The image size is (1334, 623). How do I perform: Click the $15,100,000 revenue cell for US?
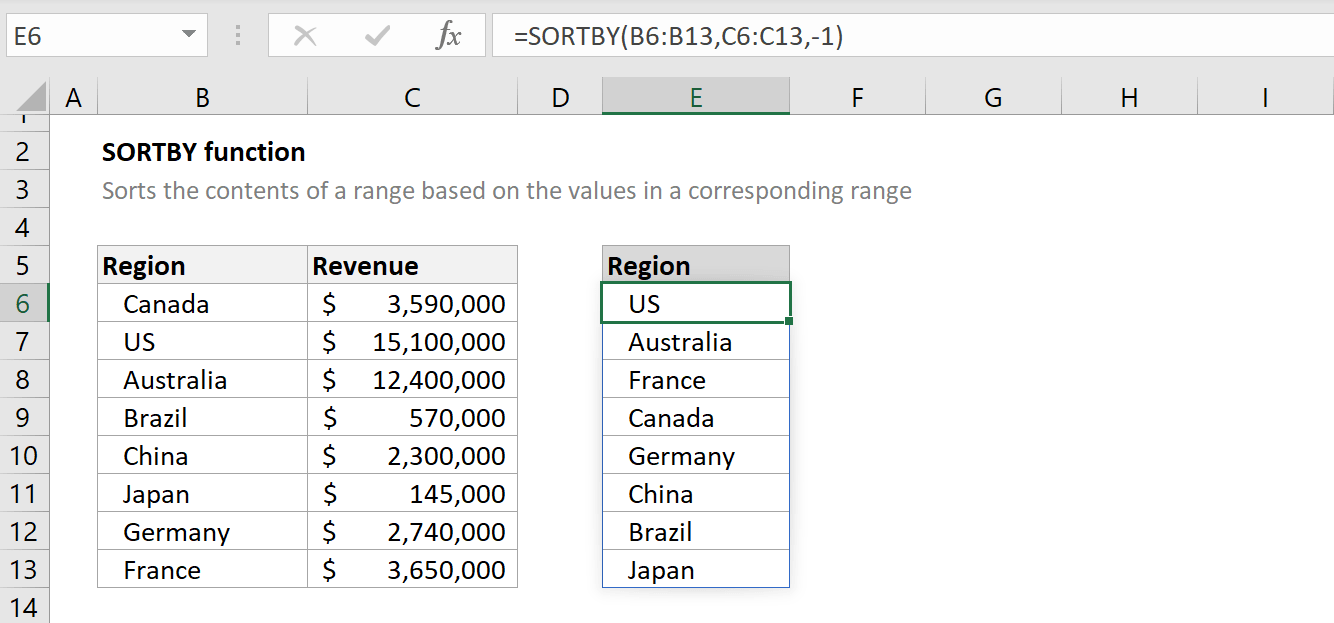click(412, 340)
